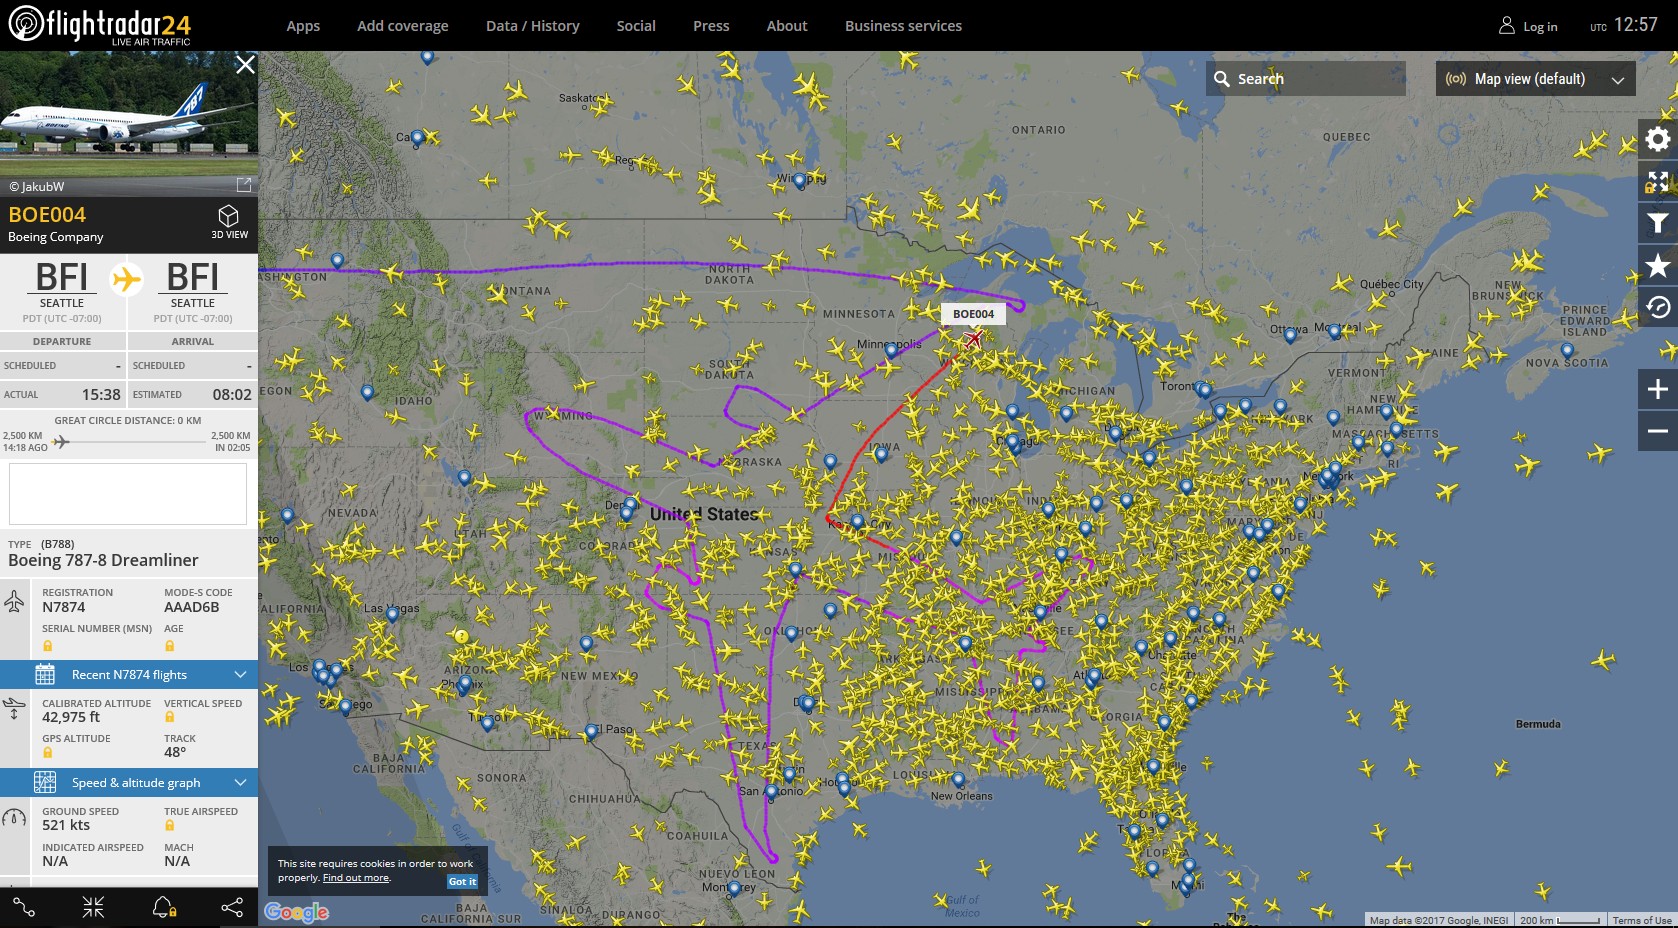
Task: Share this flight via the share icon
Action: pos(232,907)
